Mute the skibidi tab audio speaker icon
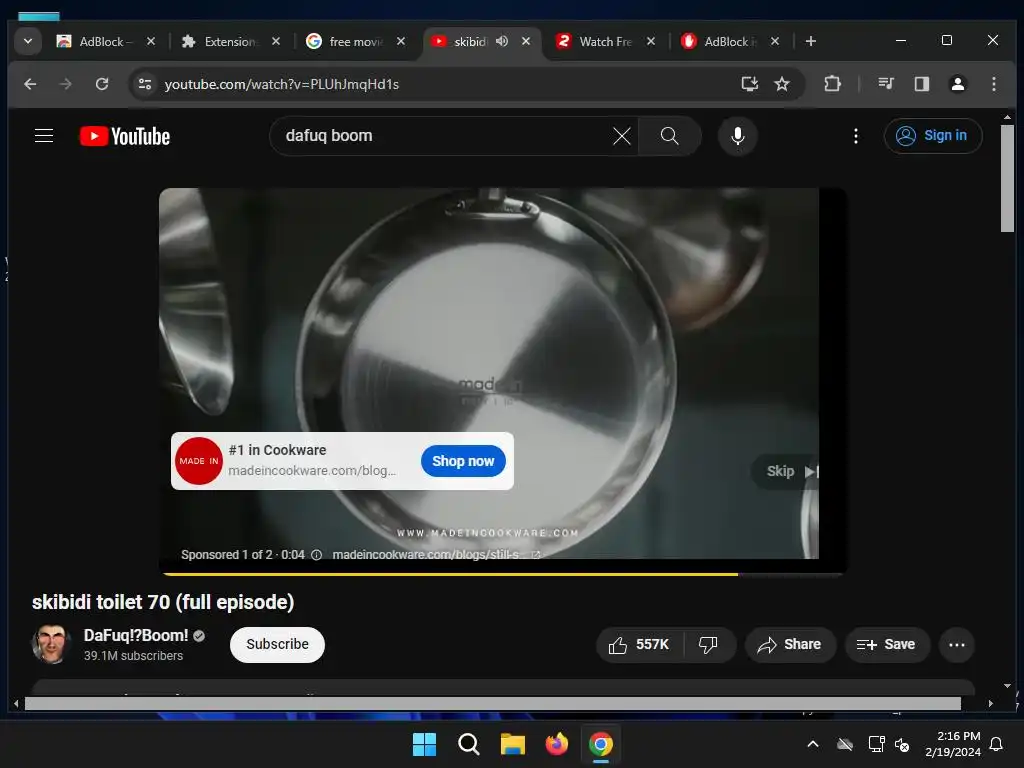This screenshot has height=768, width=1024. click(502, 41)
